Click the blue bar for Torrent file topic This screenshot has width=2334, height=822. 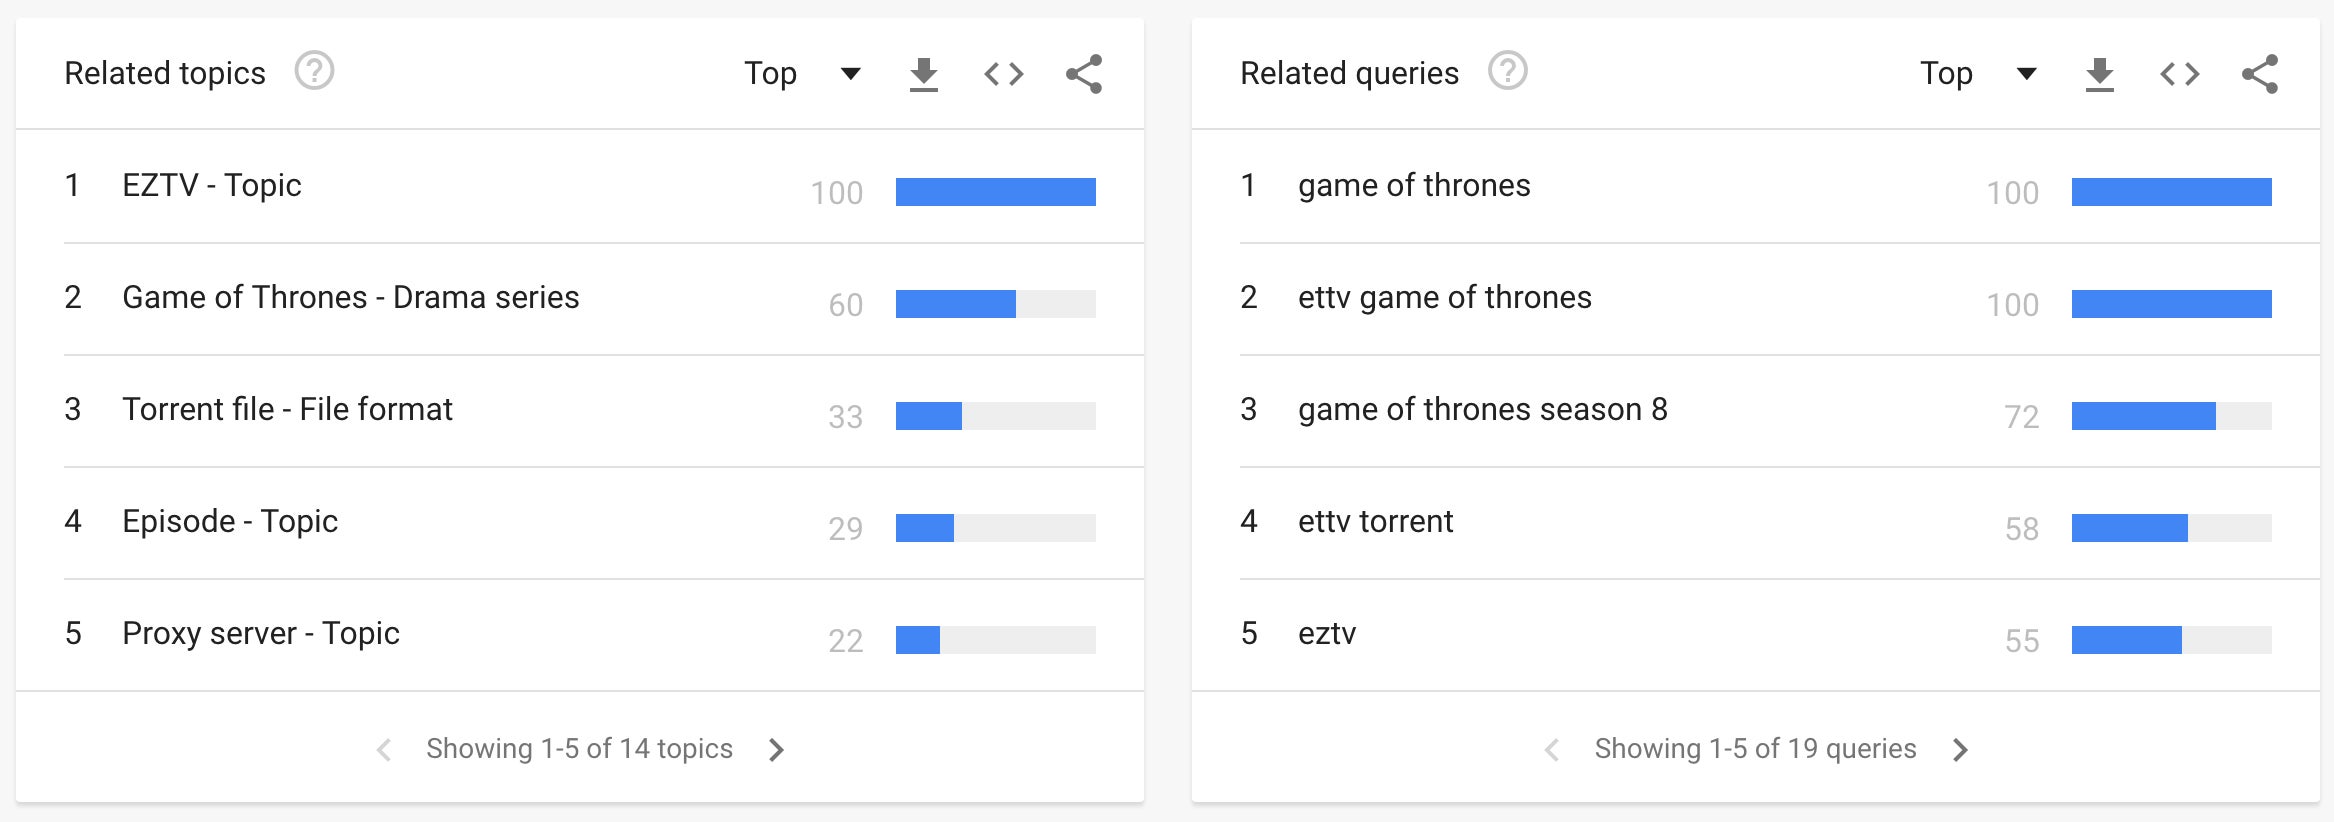929,416
